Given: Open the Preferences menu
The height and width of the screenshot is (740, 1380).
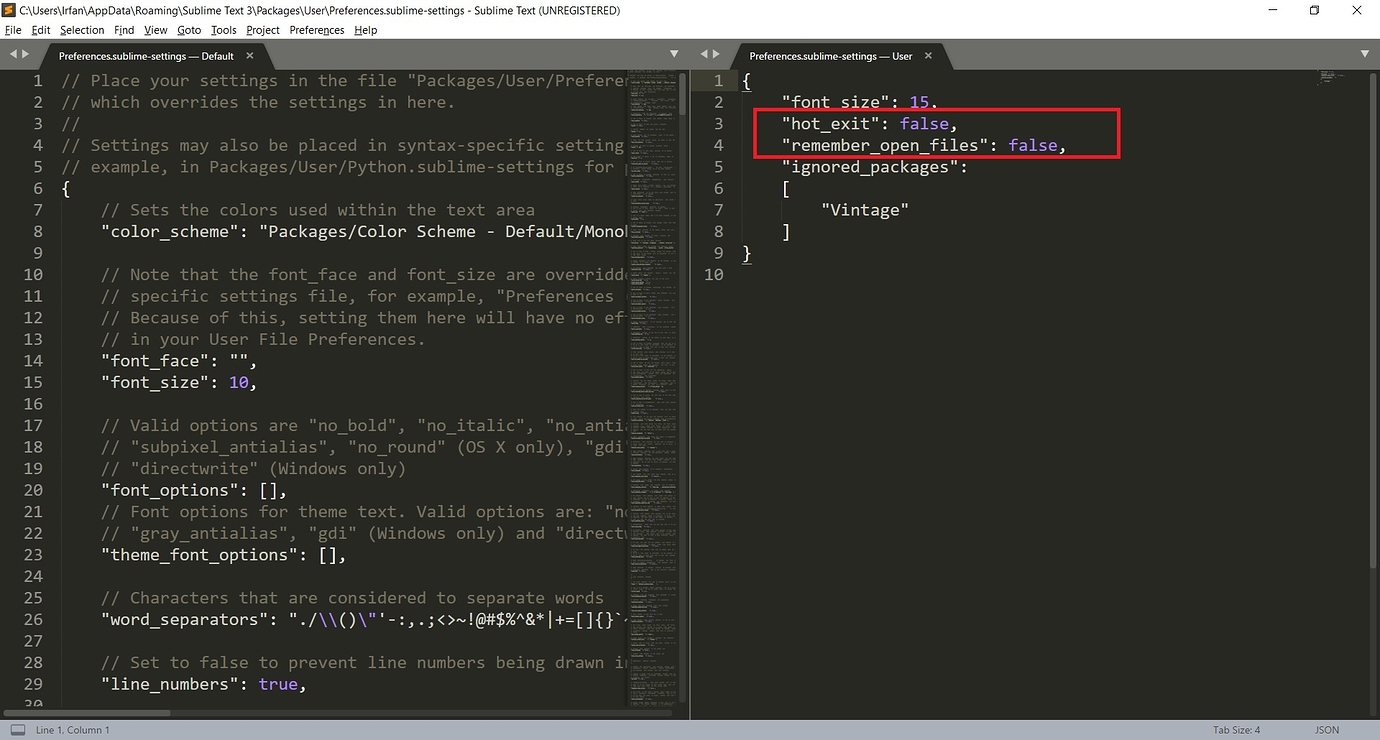Looking at the screenshot, I should 317,30.
